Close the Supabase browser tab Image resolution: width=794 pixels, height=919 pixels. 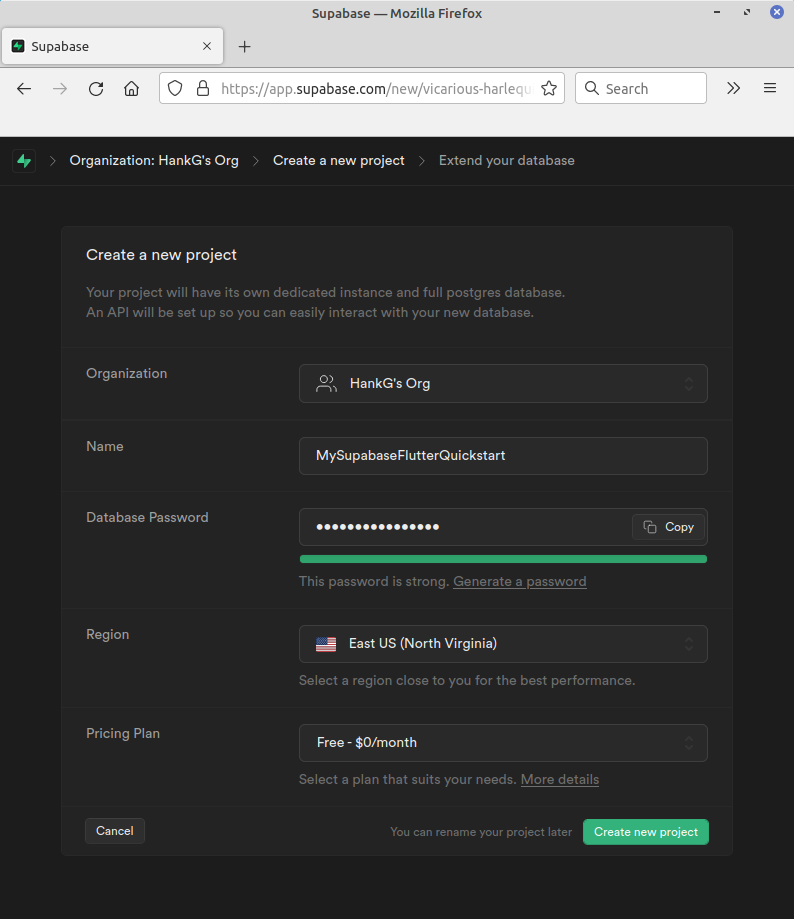point(207,47)
